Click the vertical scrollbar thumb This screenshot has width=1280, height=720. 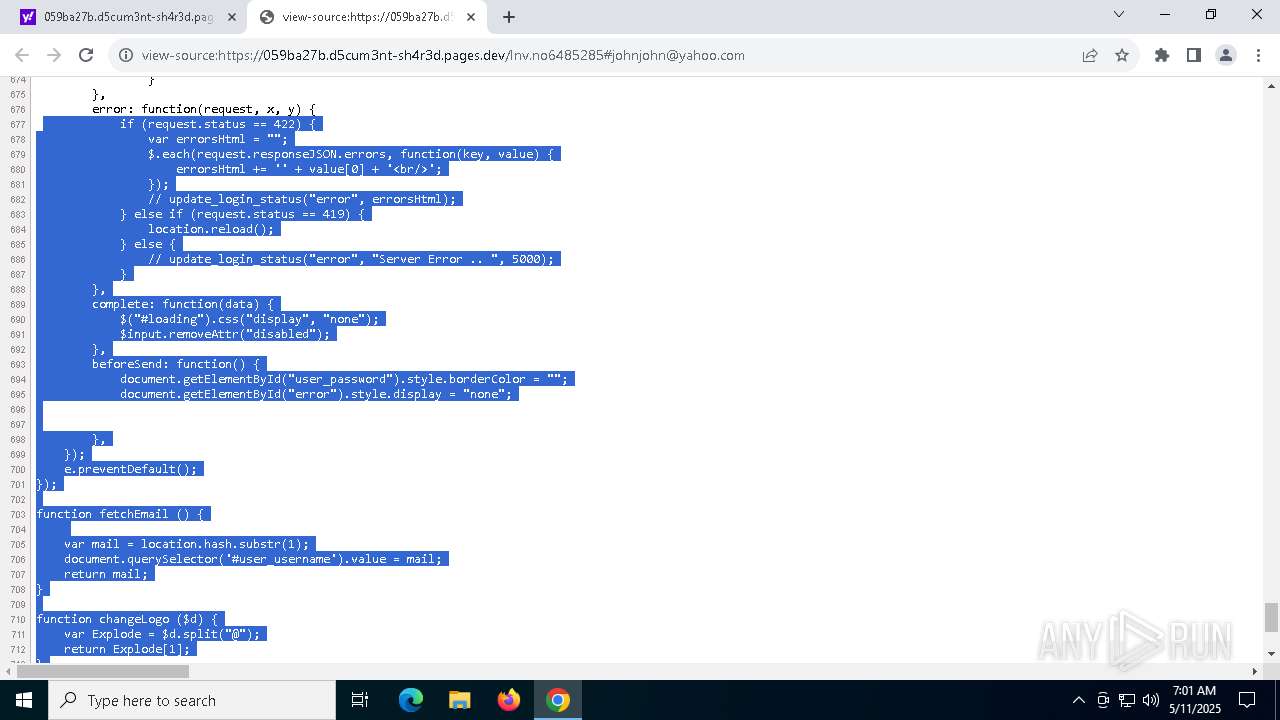(x=1271, y=617)
